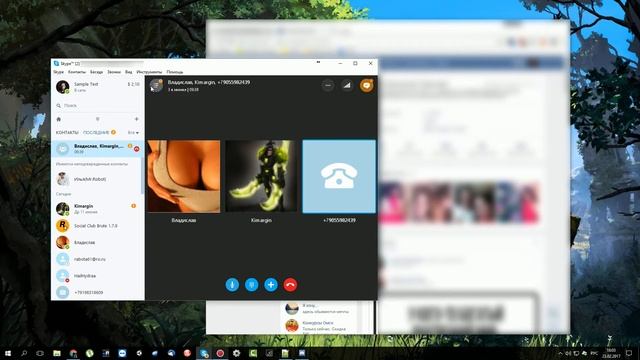
Task: Open the Action Center notification icon
Action: point(629,353)
